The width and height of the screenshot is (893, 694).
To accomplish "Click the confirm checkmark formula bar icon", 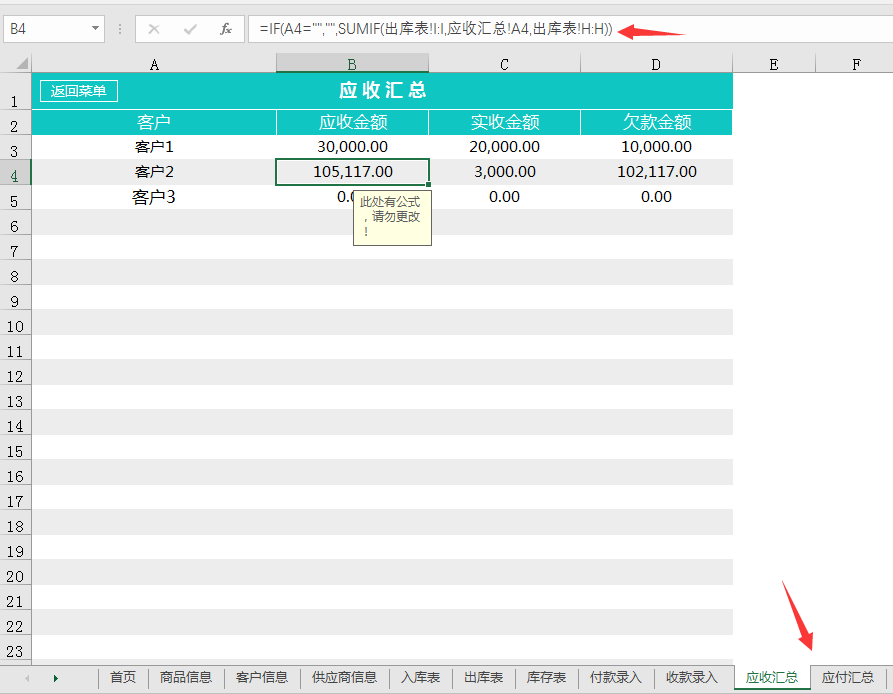I will [190, 29].
